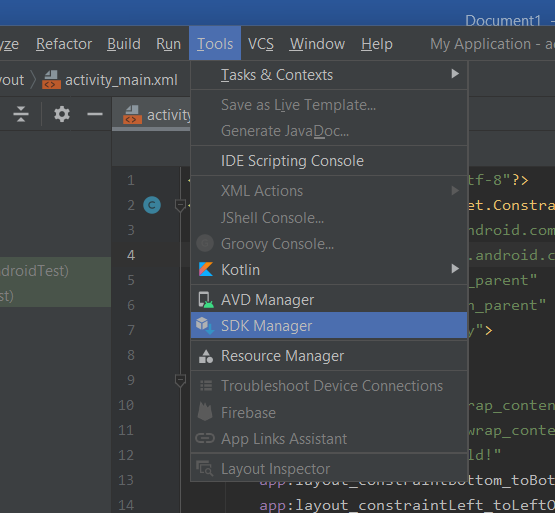Viewport: 555px width, 513px height.
Task: Click the editor tab XML file icon
Action: coord(132,114)
